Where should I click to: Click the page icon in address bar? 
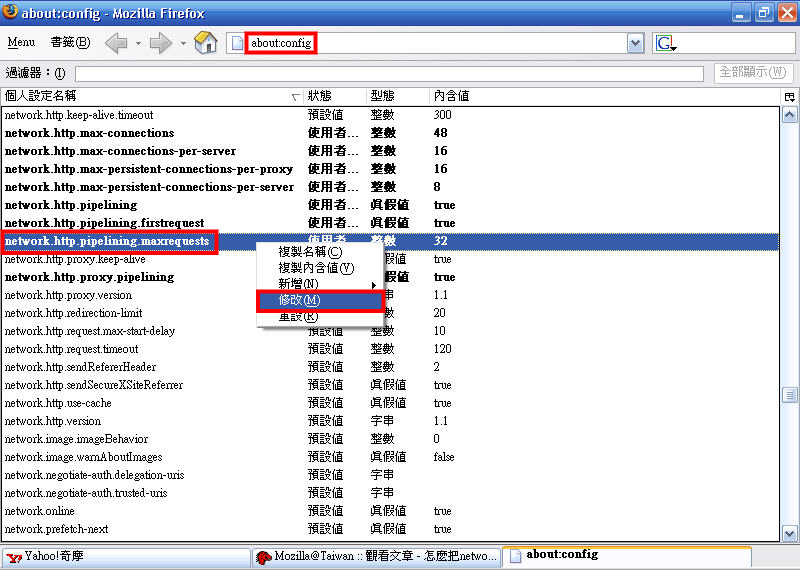tap(237, 43)
